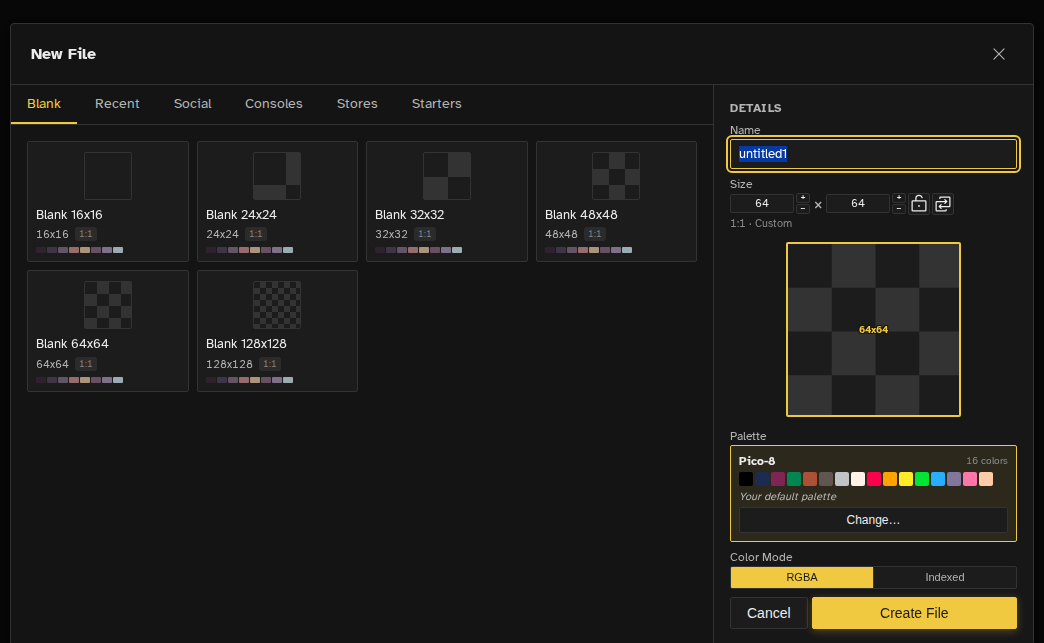Screen dimensions: 1044x643
Task: Click the black Pico-8 palette swatch
Action: coord(746,479)
